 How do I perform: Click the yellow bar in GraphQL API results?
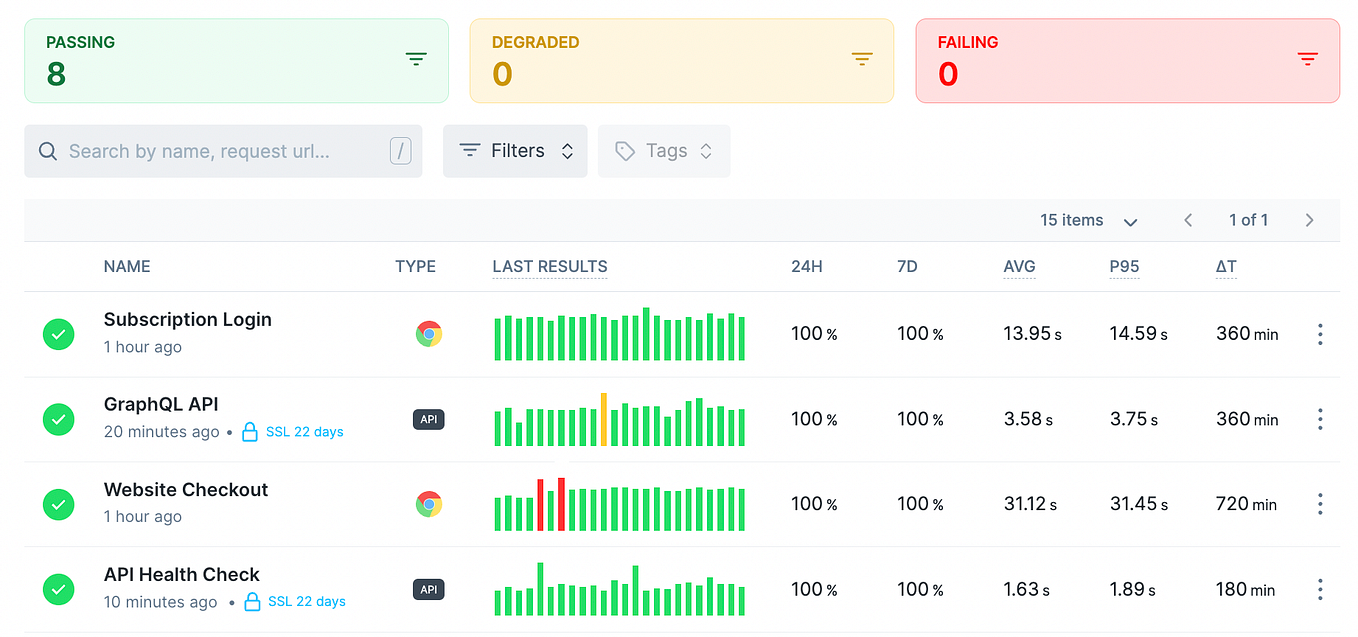coord(604,419)
